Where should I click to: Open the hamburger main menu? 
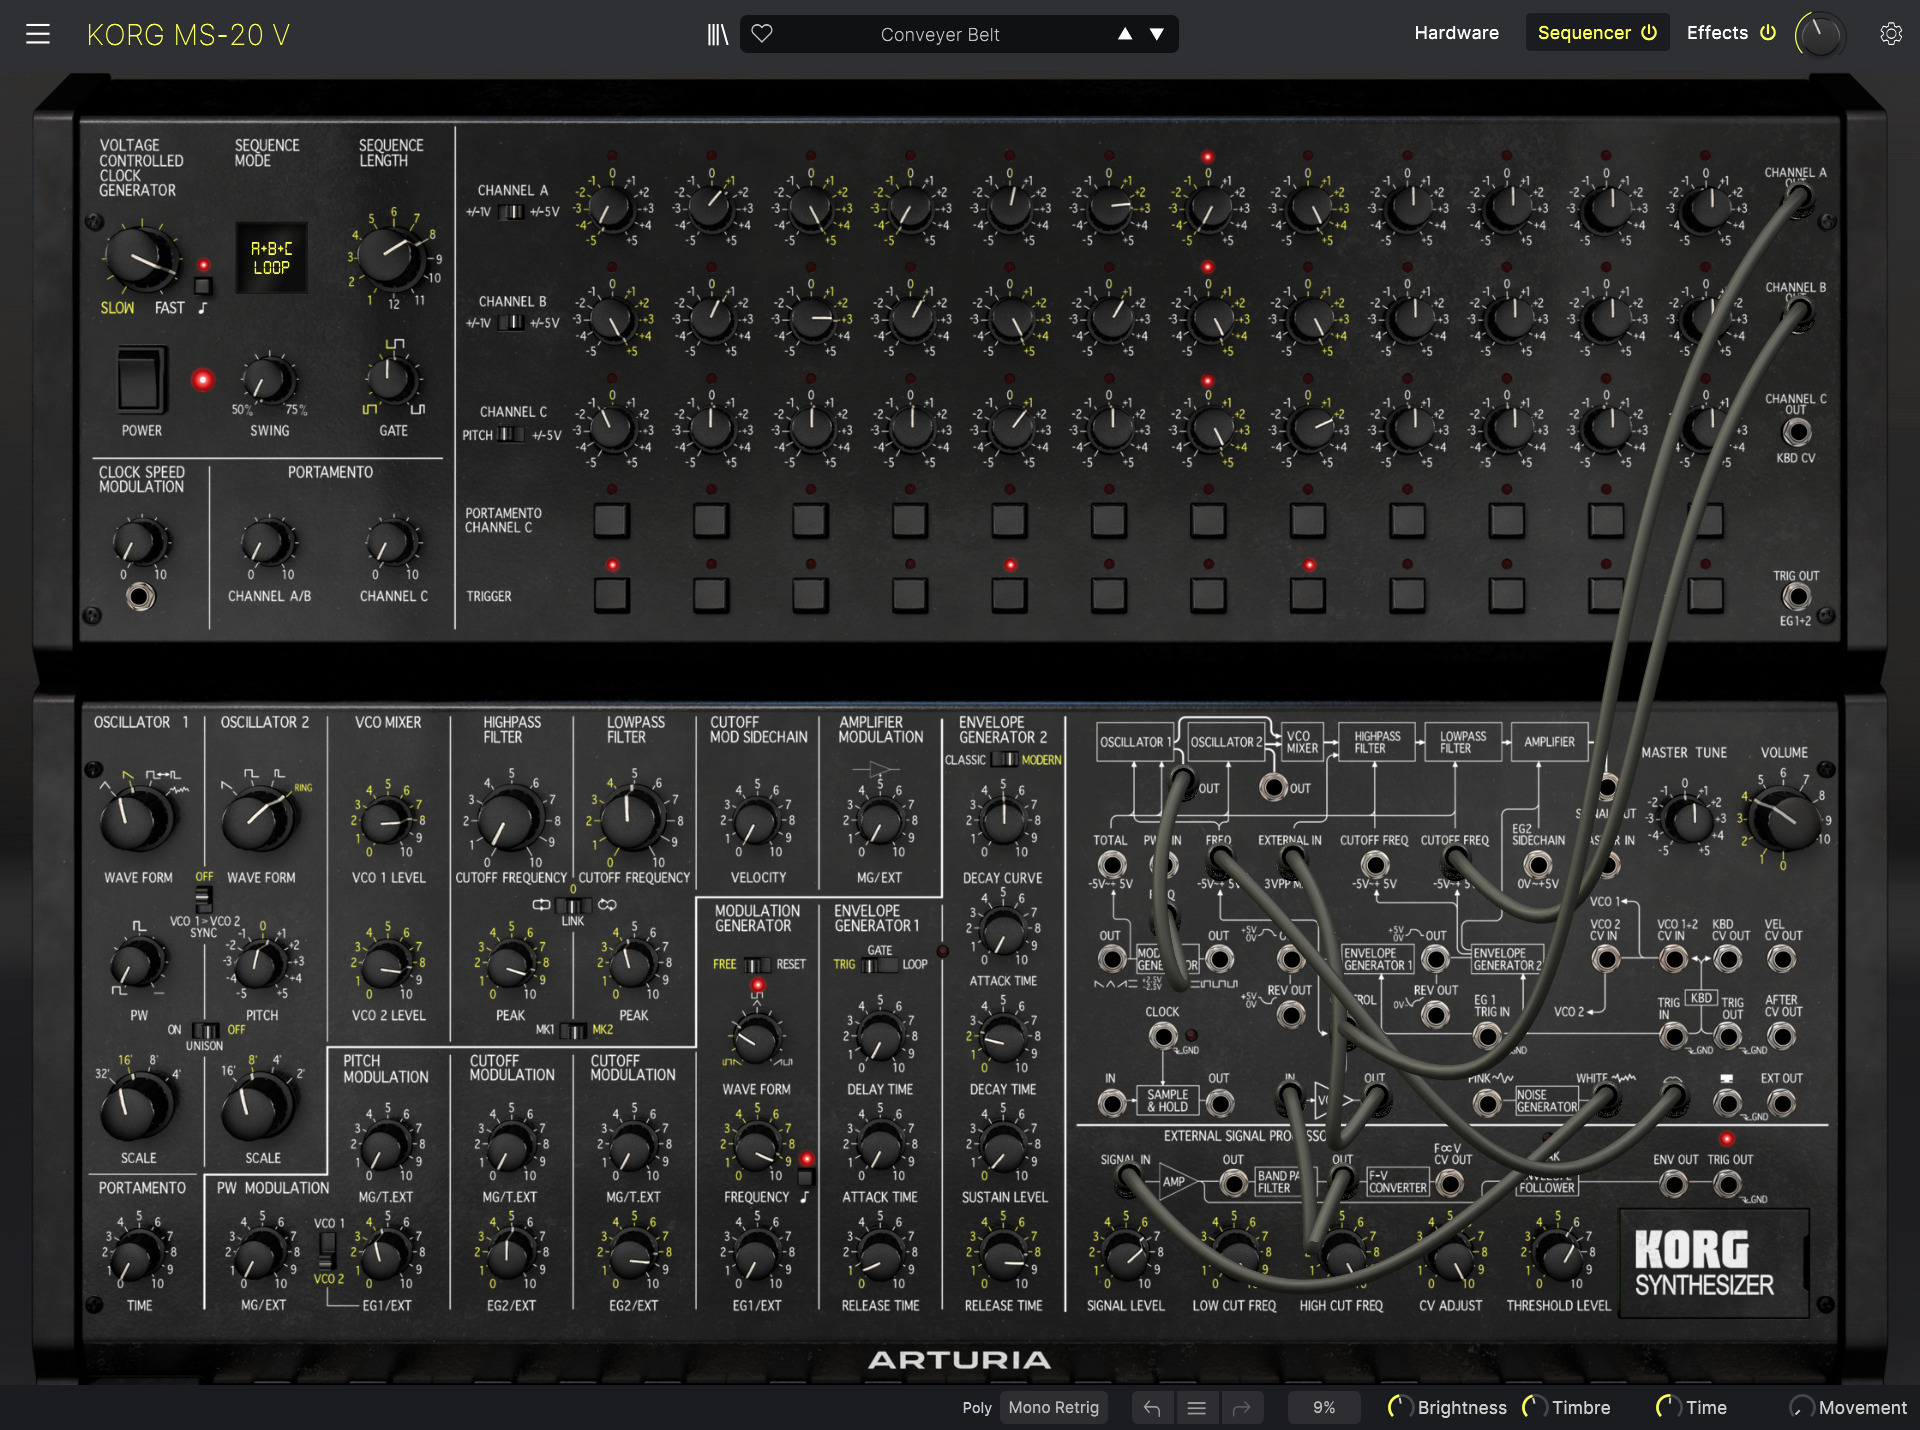pos(38,34)
